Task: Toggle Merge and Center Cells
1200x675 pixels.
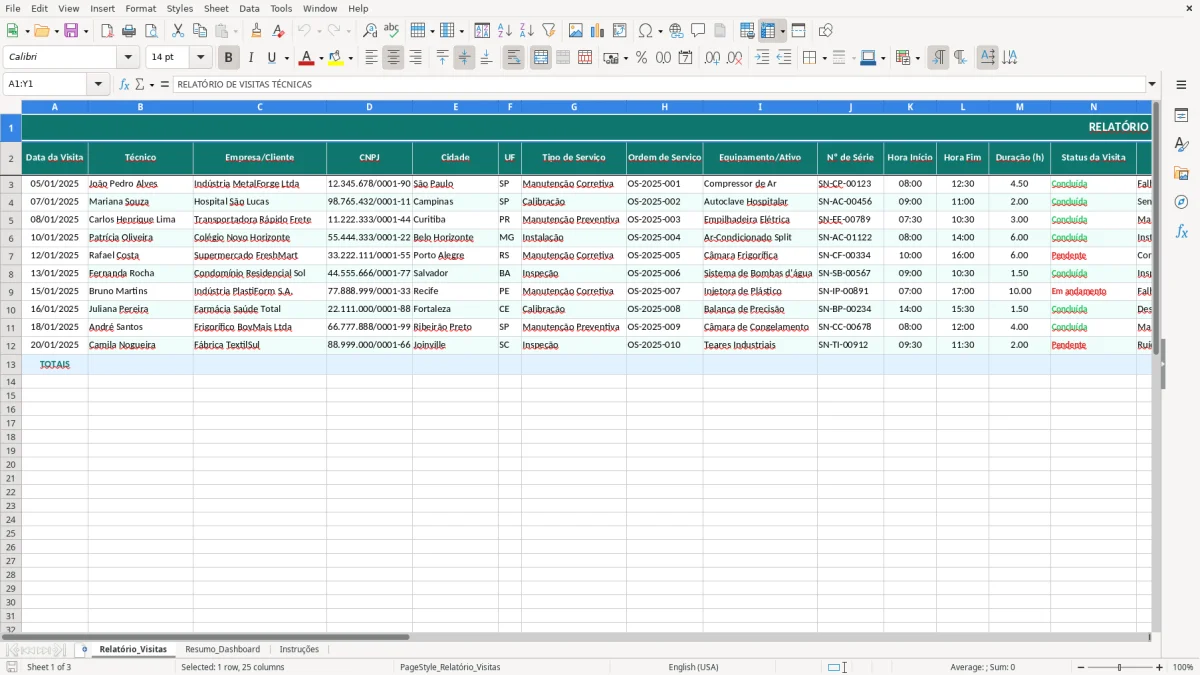Action: (541, 58)
